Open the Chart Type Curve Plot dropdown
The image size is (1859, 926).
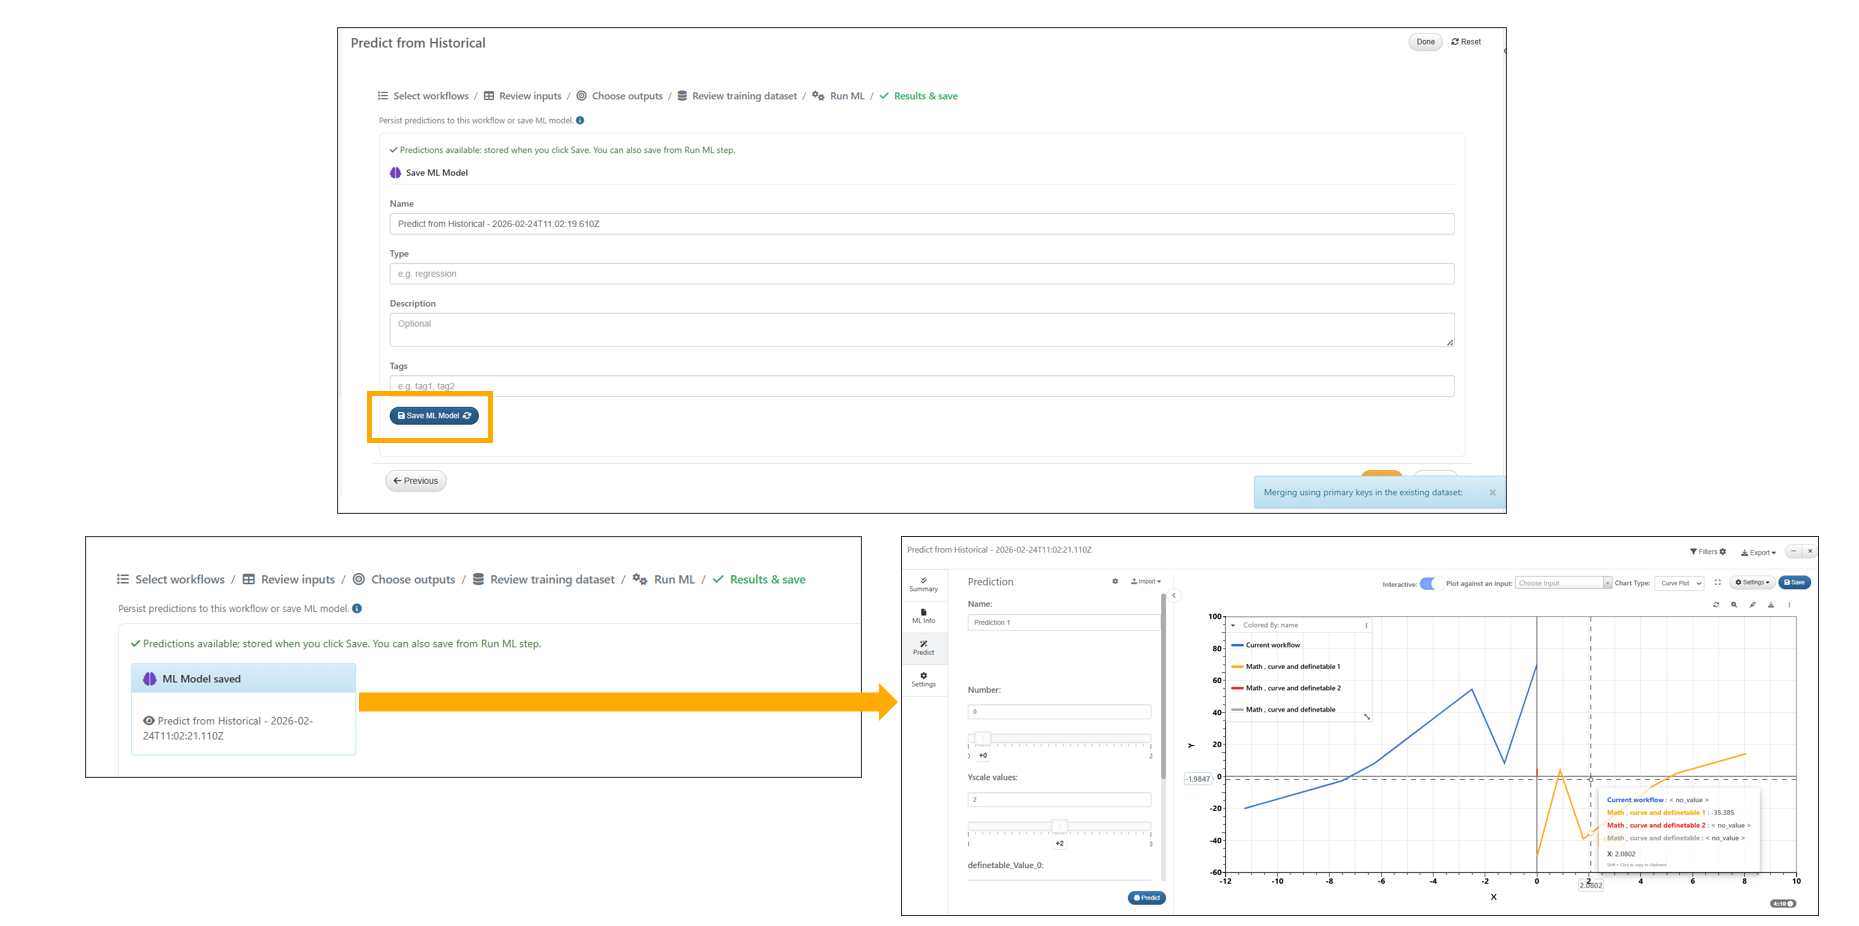1679,583
